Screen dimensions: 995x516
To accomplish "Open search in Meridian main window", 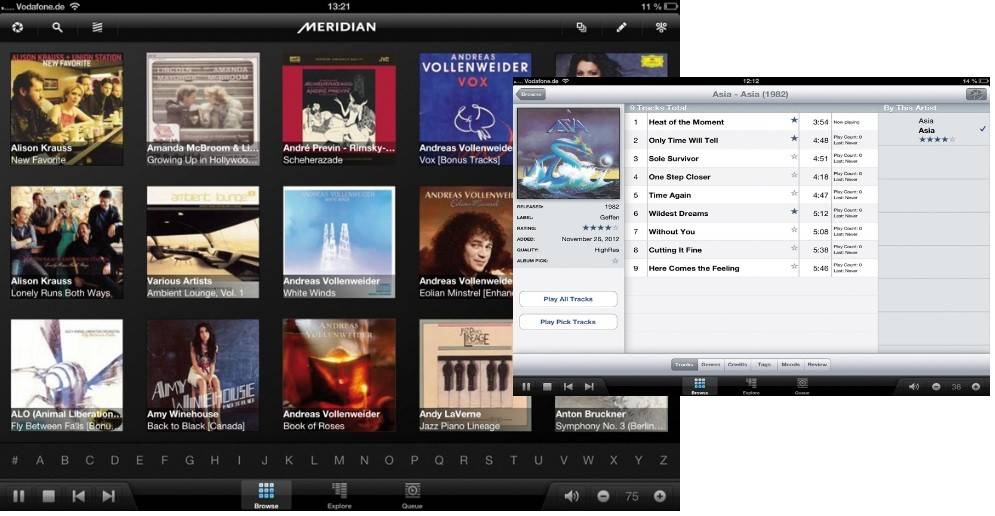I will pyautogui.click(x=57, y=27).
